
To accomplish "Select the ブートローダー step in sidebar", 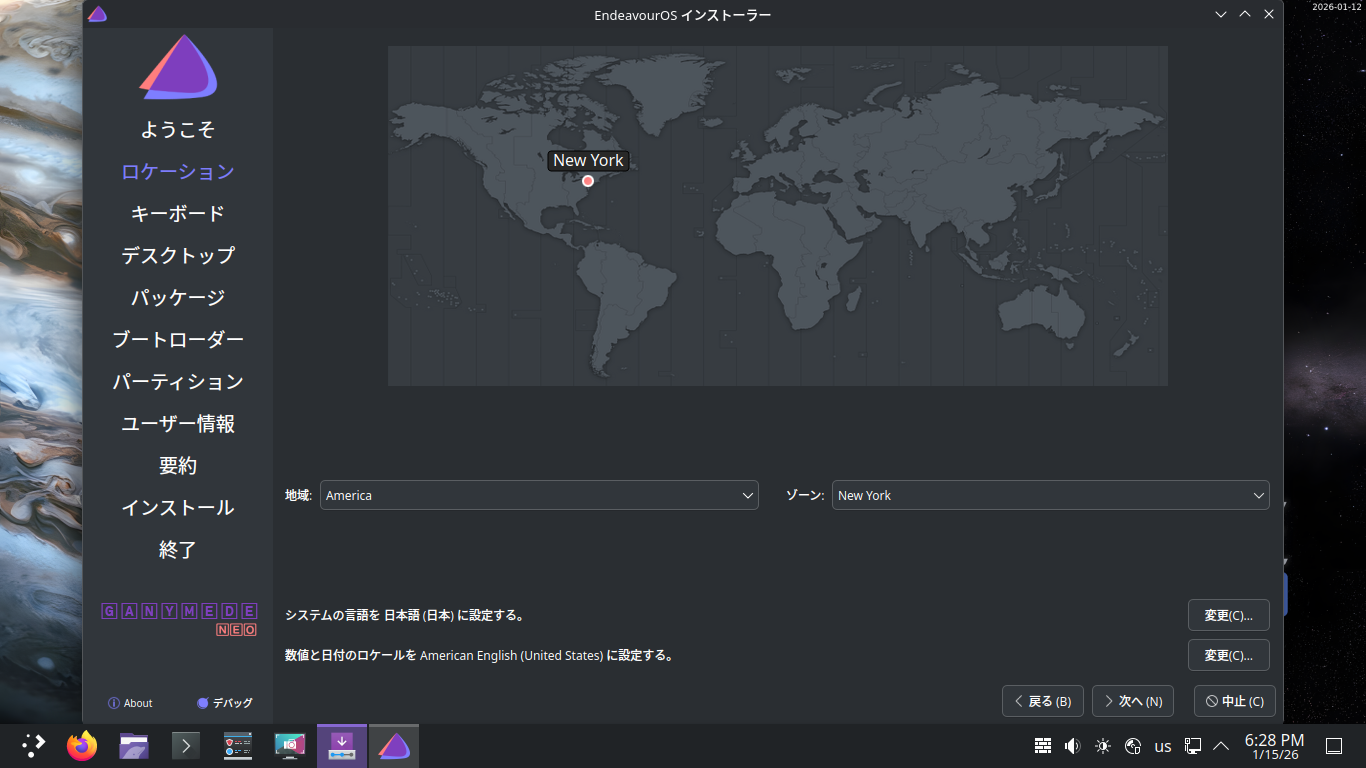I will pos(178,340).
